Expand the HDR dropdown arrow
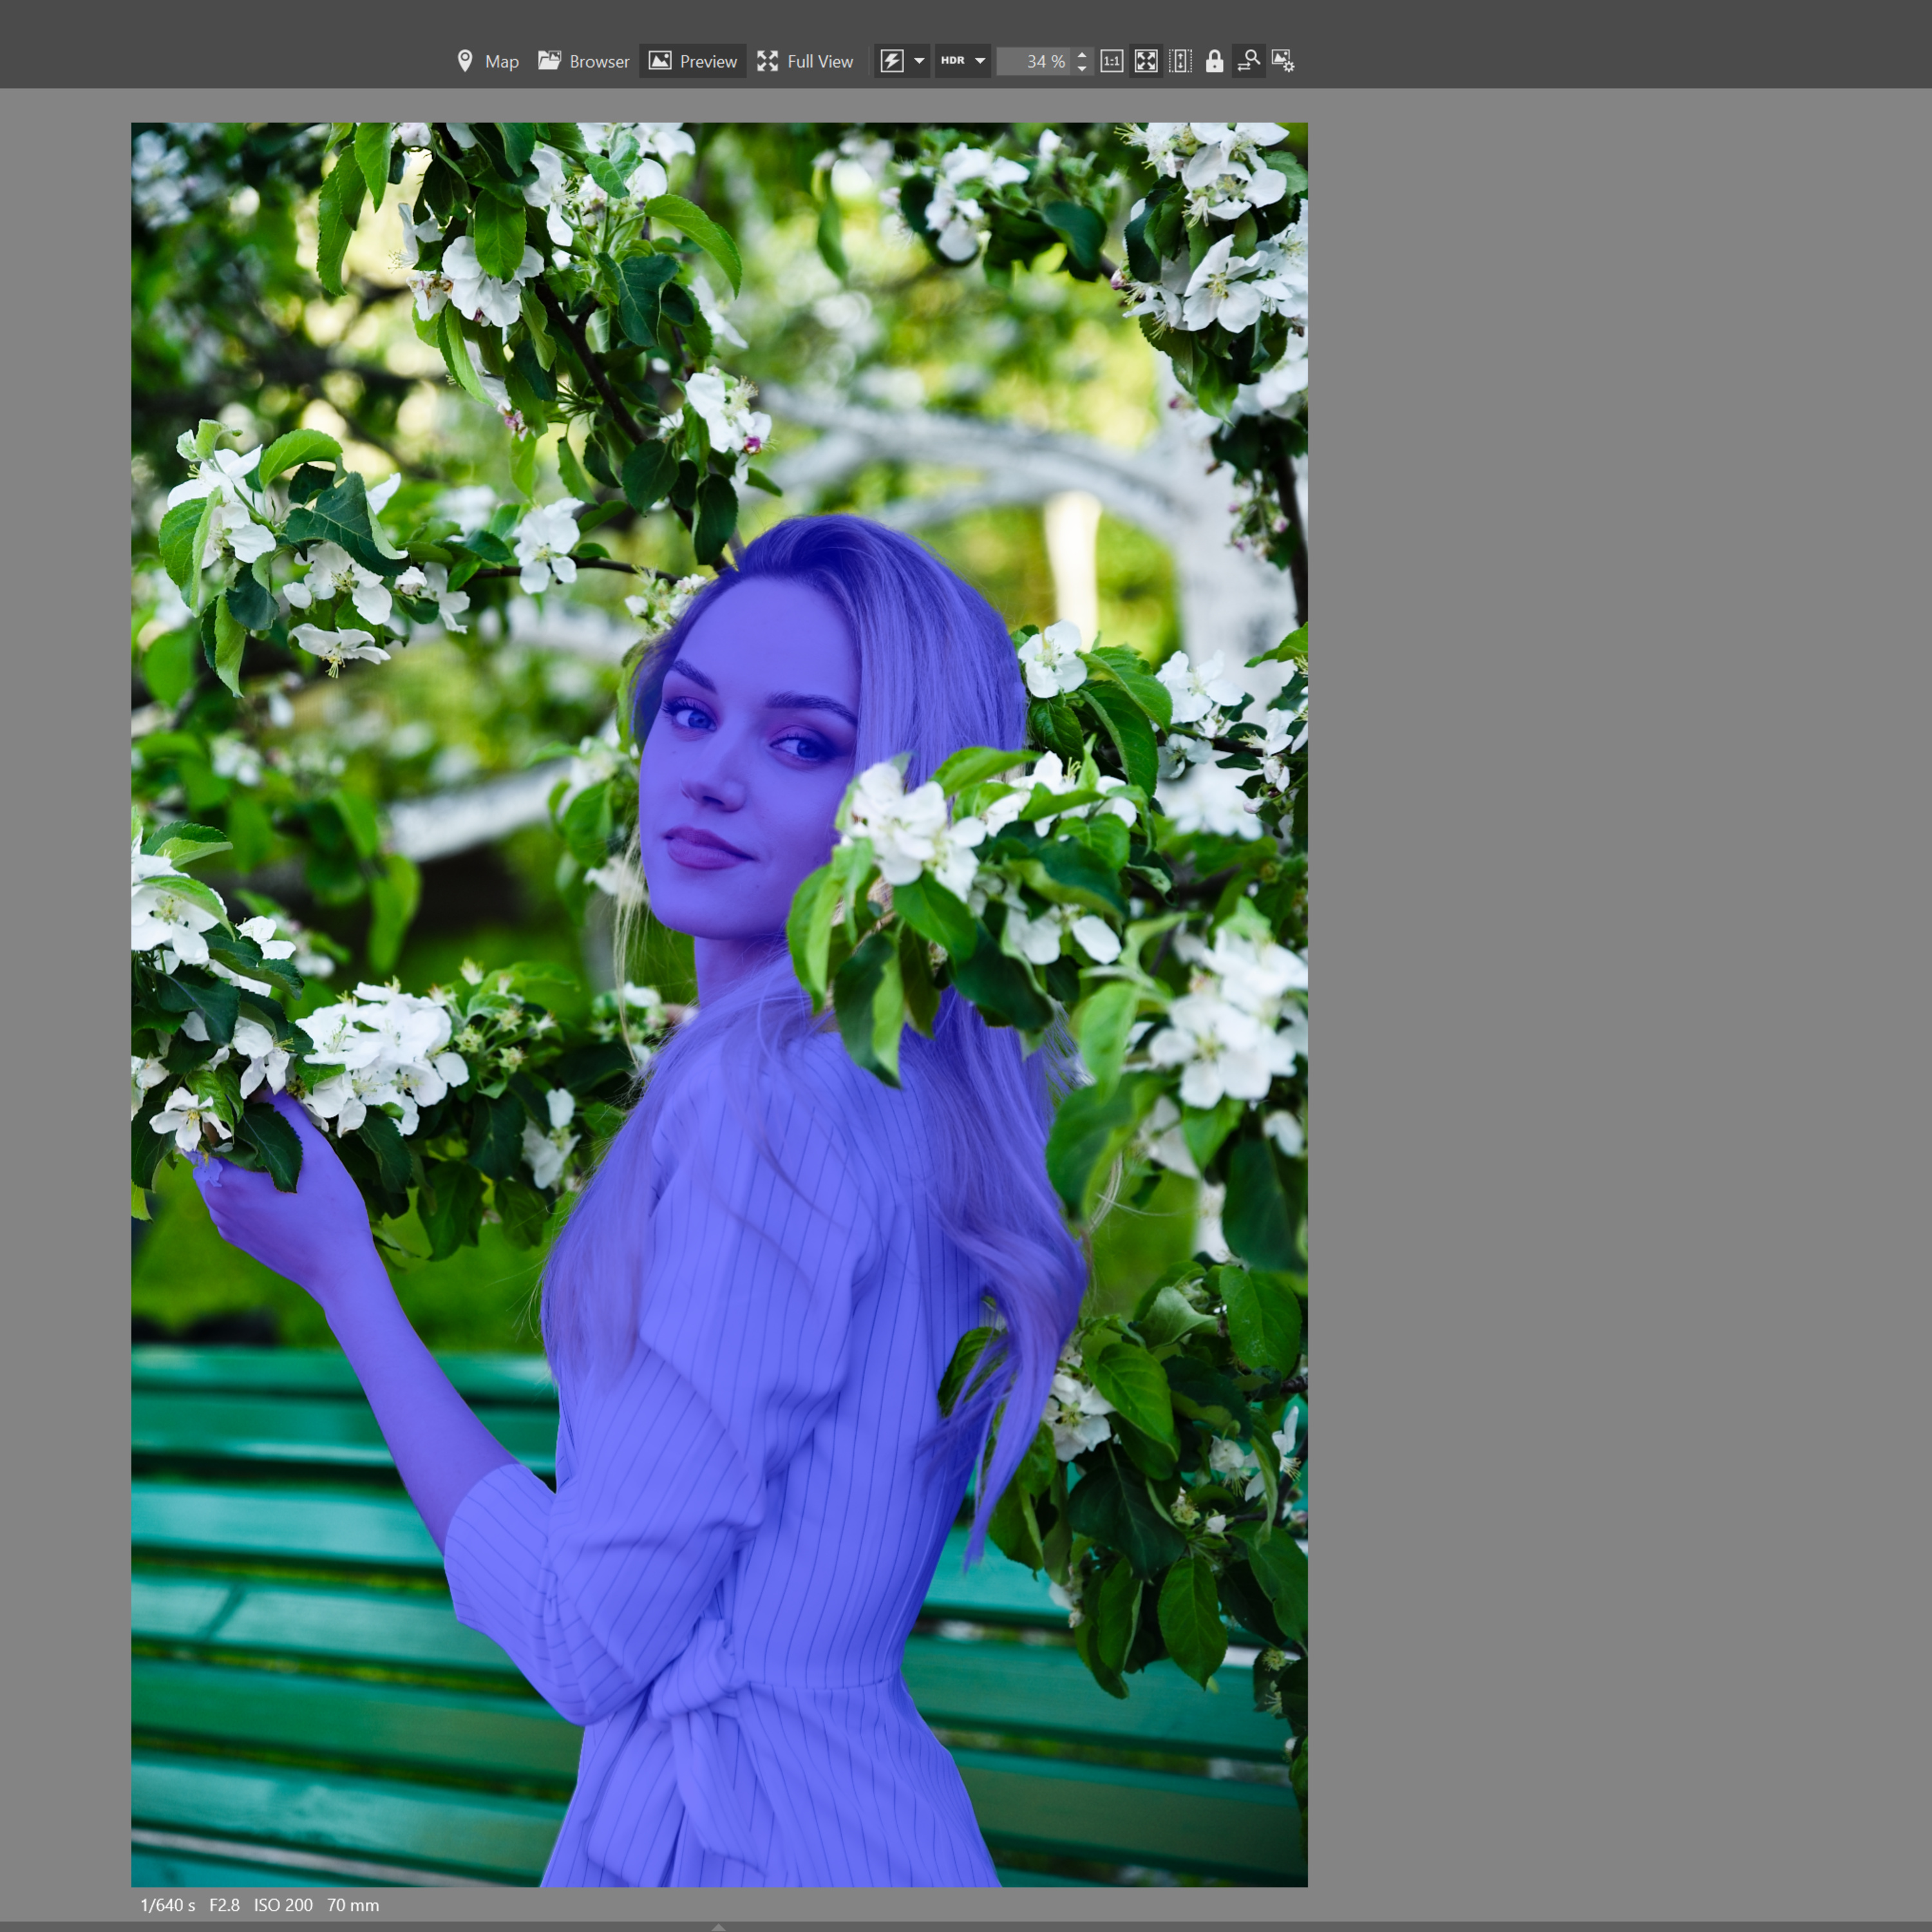 coord(980,61)
